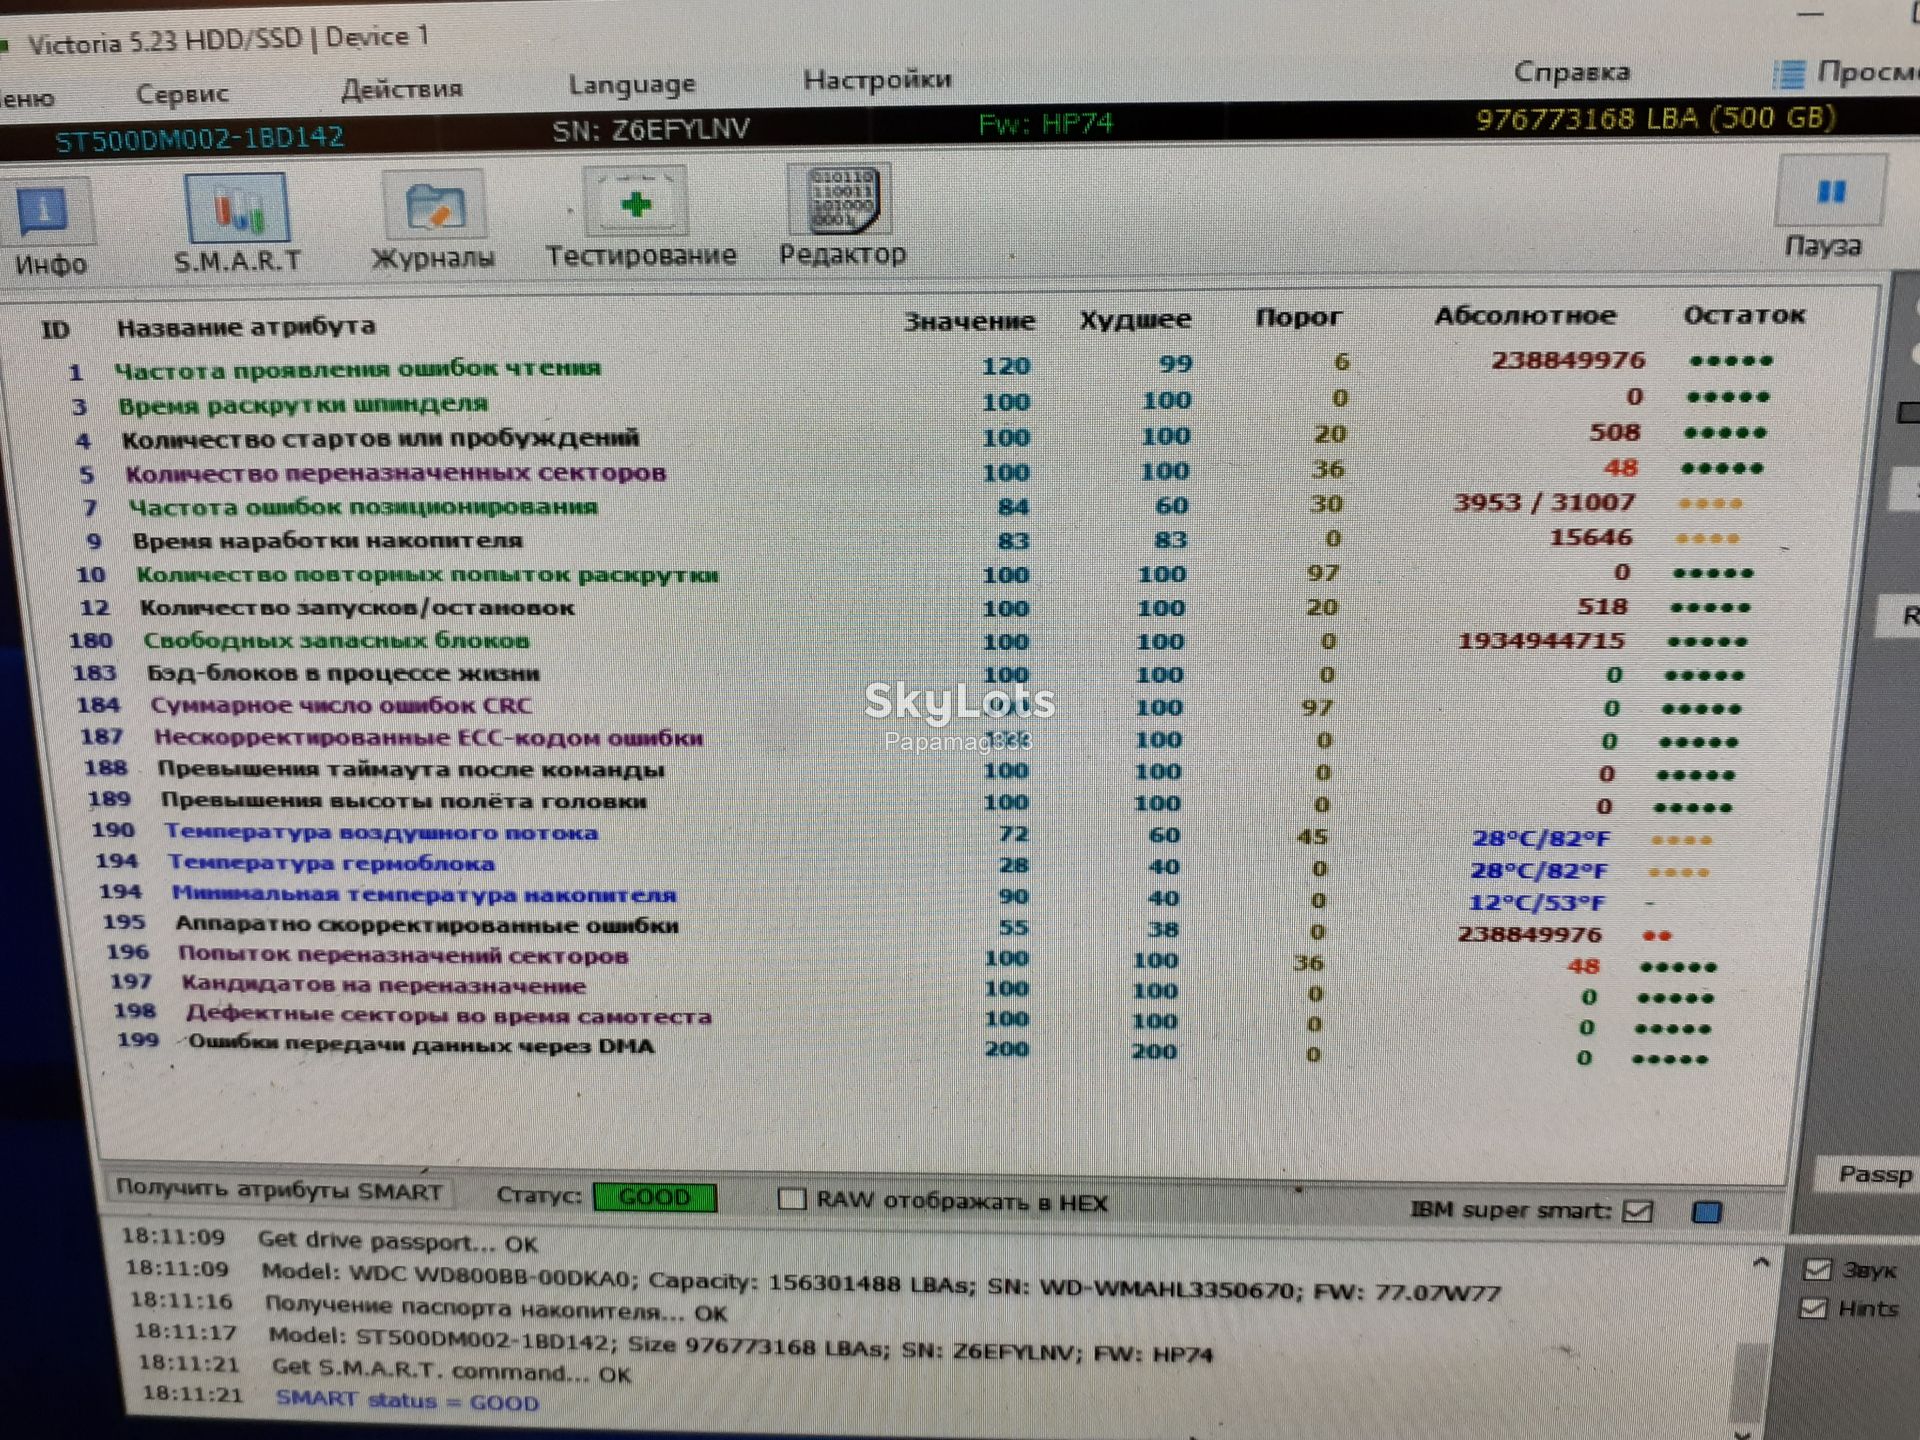
Task: Click the serial number SN: Z6EFYLNV
Action: tap(651, 129)
